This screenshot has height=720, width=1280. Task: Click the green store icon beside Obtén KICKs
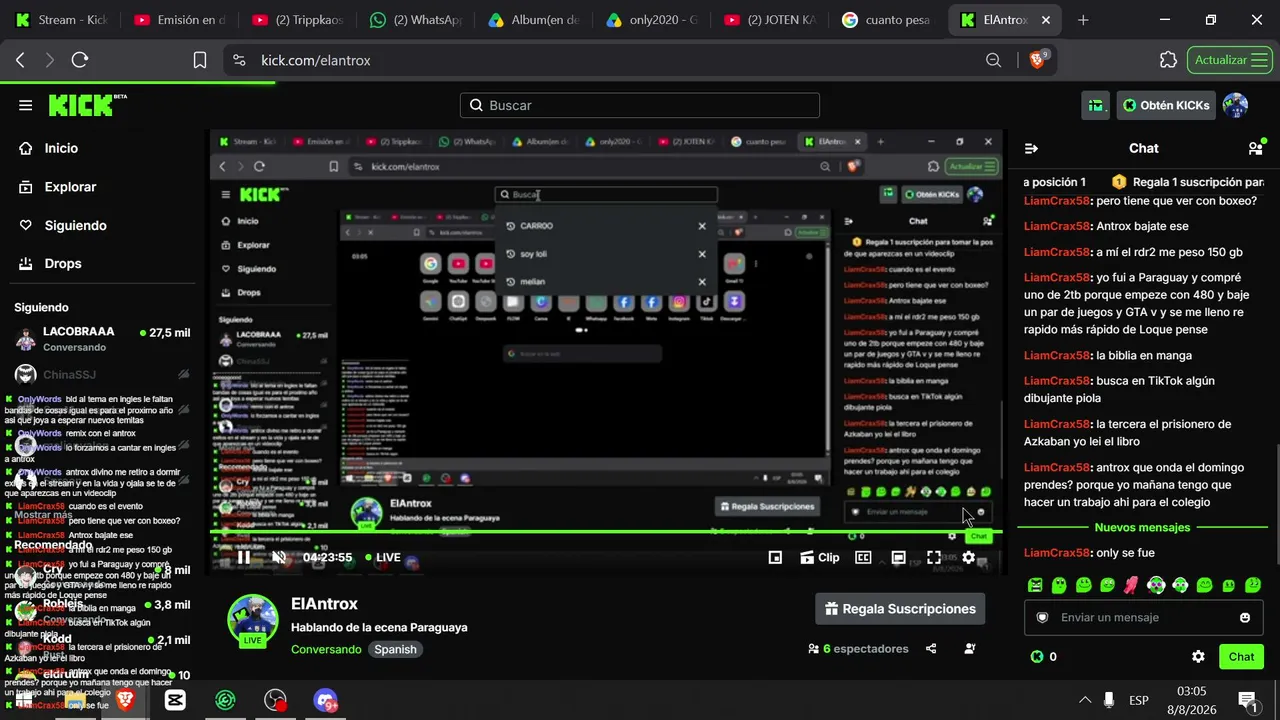[1097, 105]
